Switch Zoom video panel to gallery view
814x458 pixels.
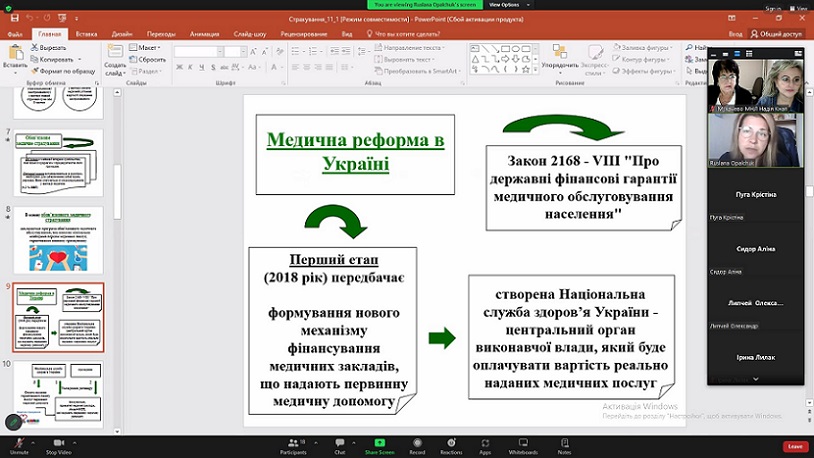749,53
